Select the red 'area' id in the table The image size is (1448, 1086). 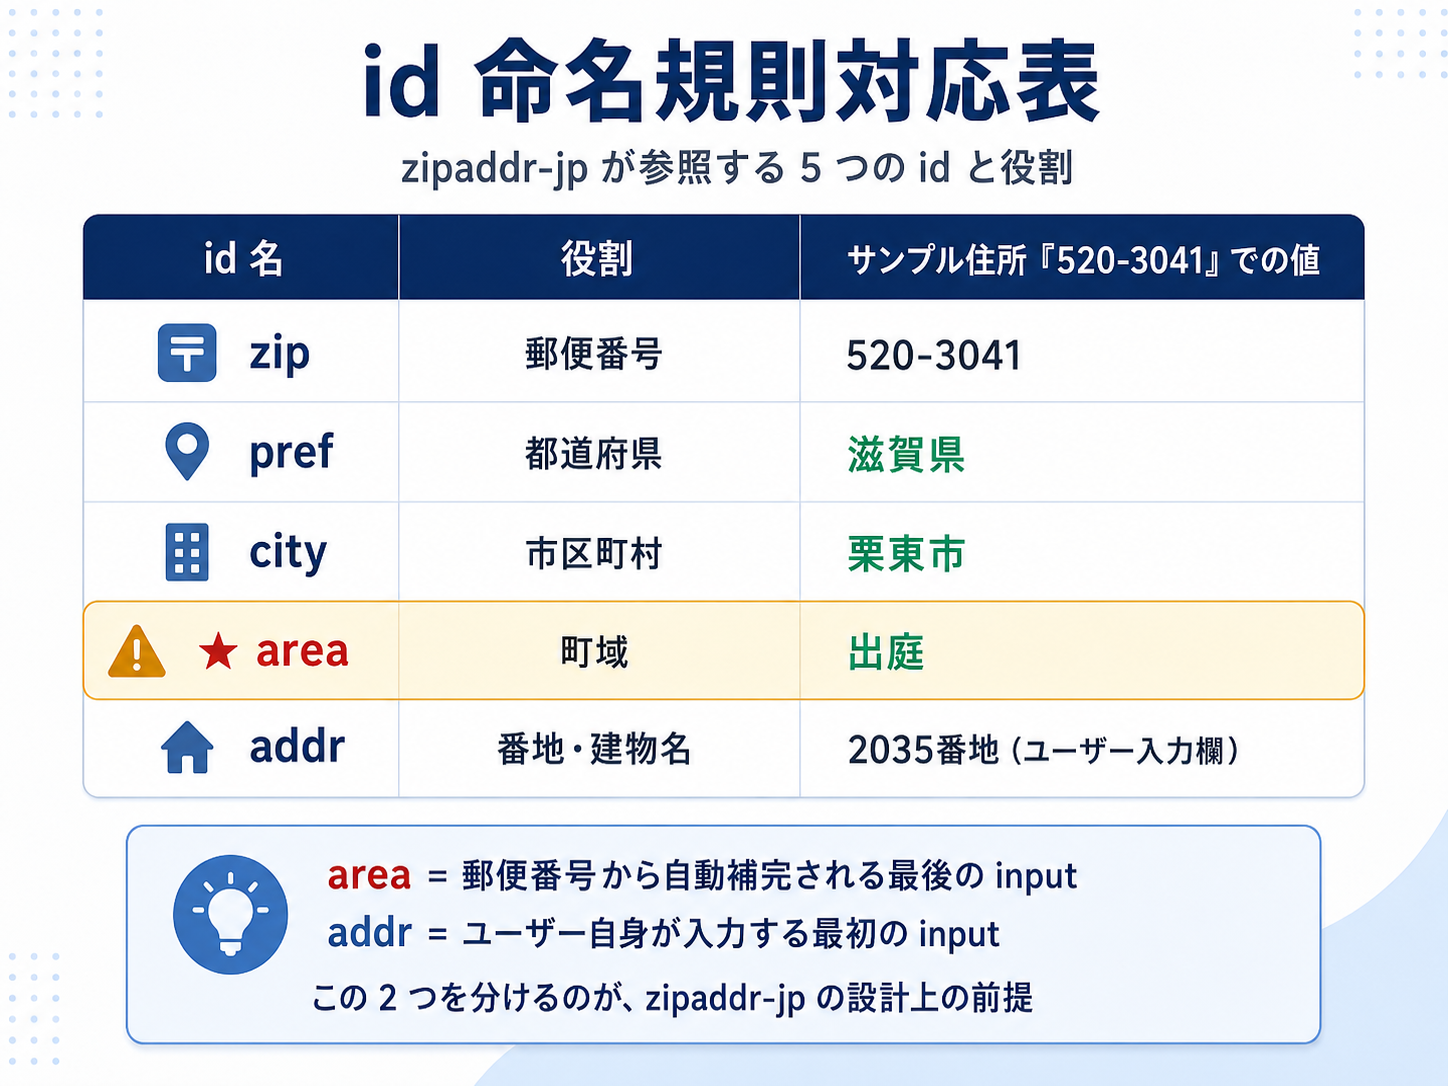coord(302,651)
